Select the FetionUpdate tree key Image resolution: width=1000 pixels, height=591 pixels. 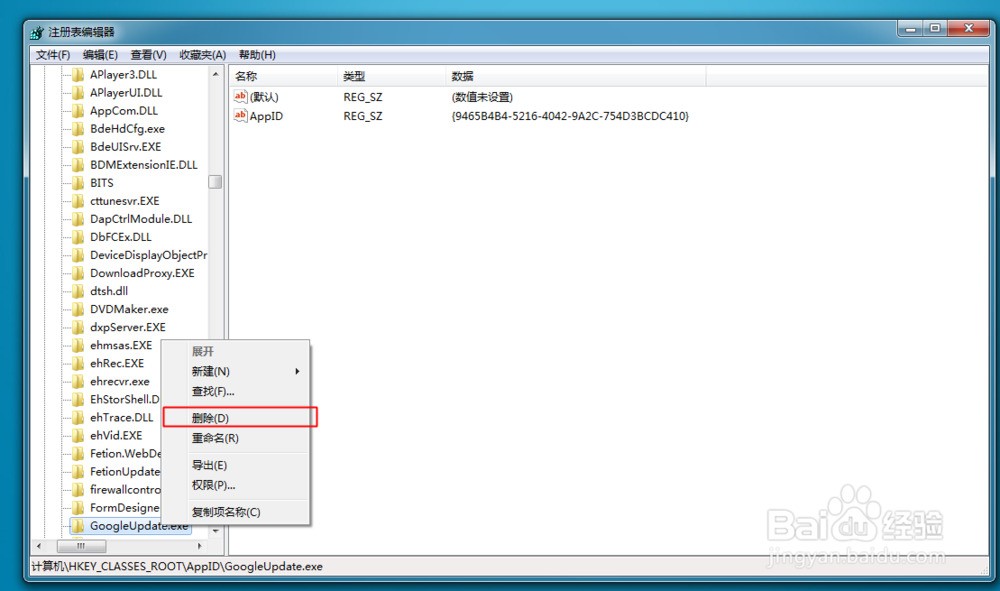[125, 472]
